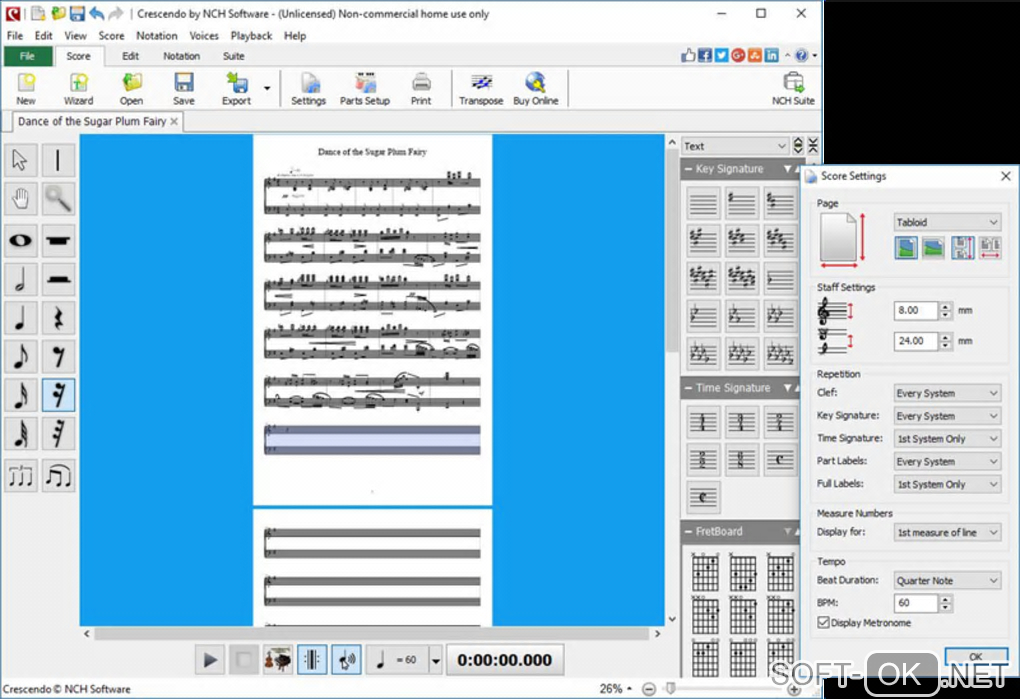This screenshot has height=699, width=1020.
Task: Open the Voices menu
Action: tap(204, 36)
